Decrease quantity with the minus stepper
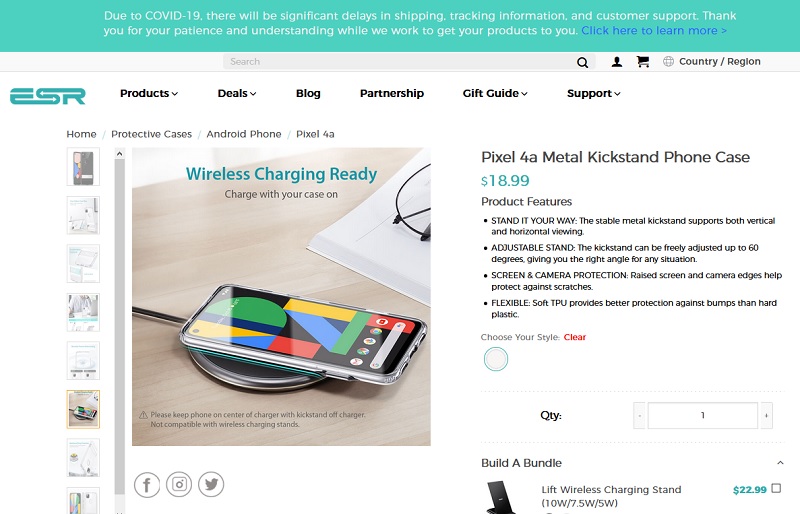Viewport: 800px width, 514px height. pyautogui.click(x=640, y=415)
